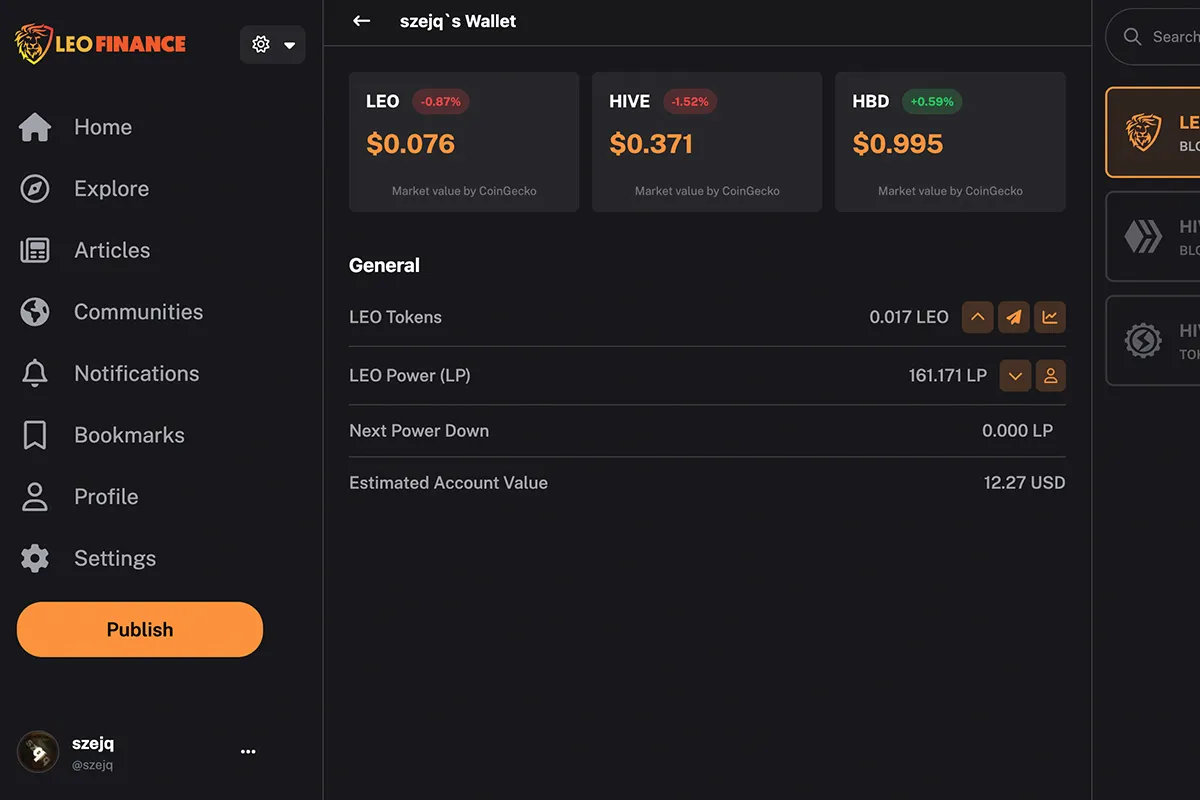The width and height of the screenshot is (1200, 800).
Task: Click the Estimated Account Value label
Action: pyautogui.click(x=448, y=483)
